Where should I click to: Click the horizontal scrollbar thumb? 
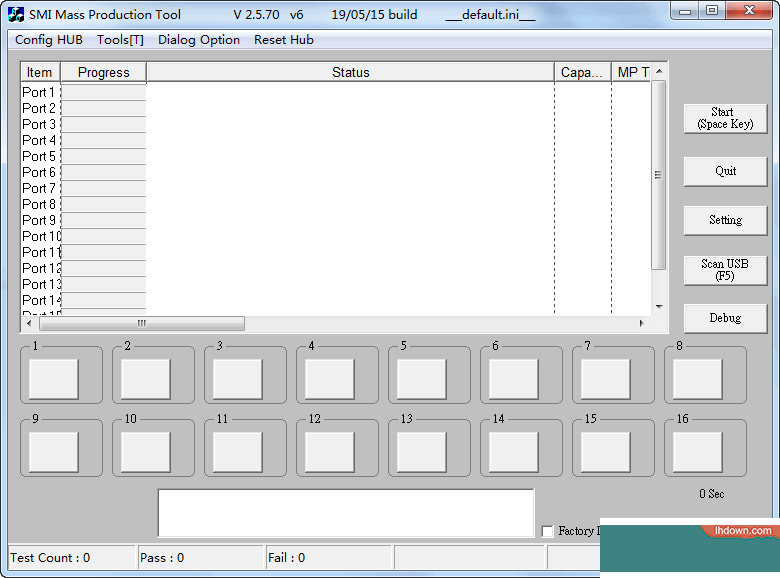pos(142,323)
